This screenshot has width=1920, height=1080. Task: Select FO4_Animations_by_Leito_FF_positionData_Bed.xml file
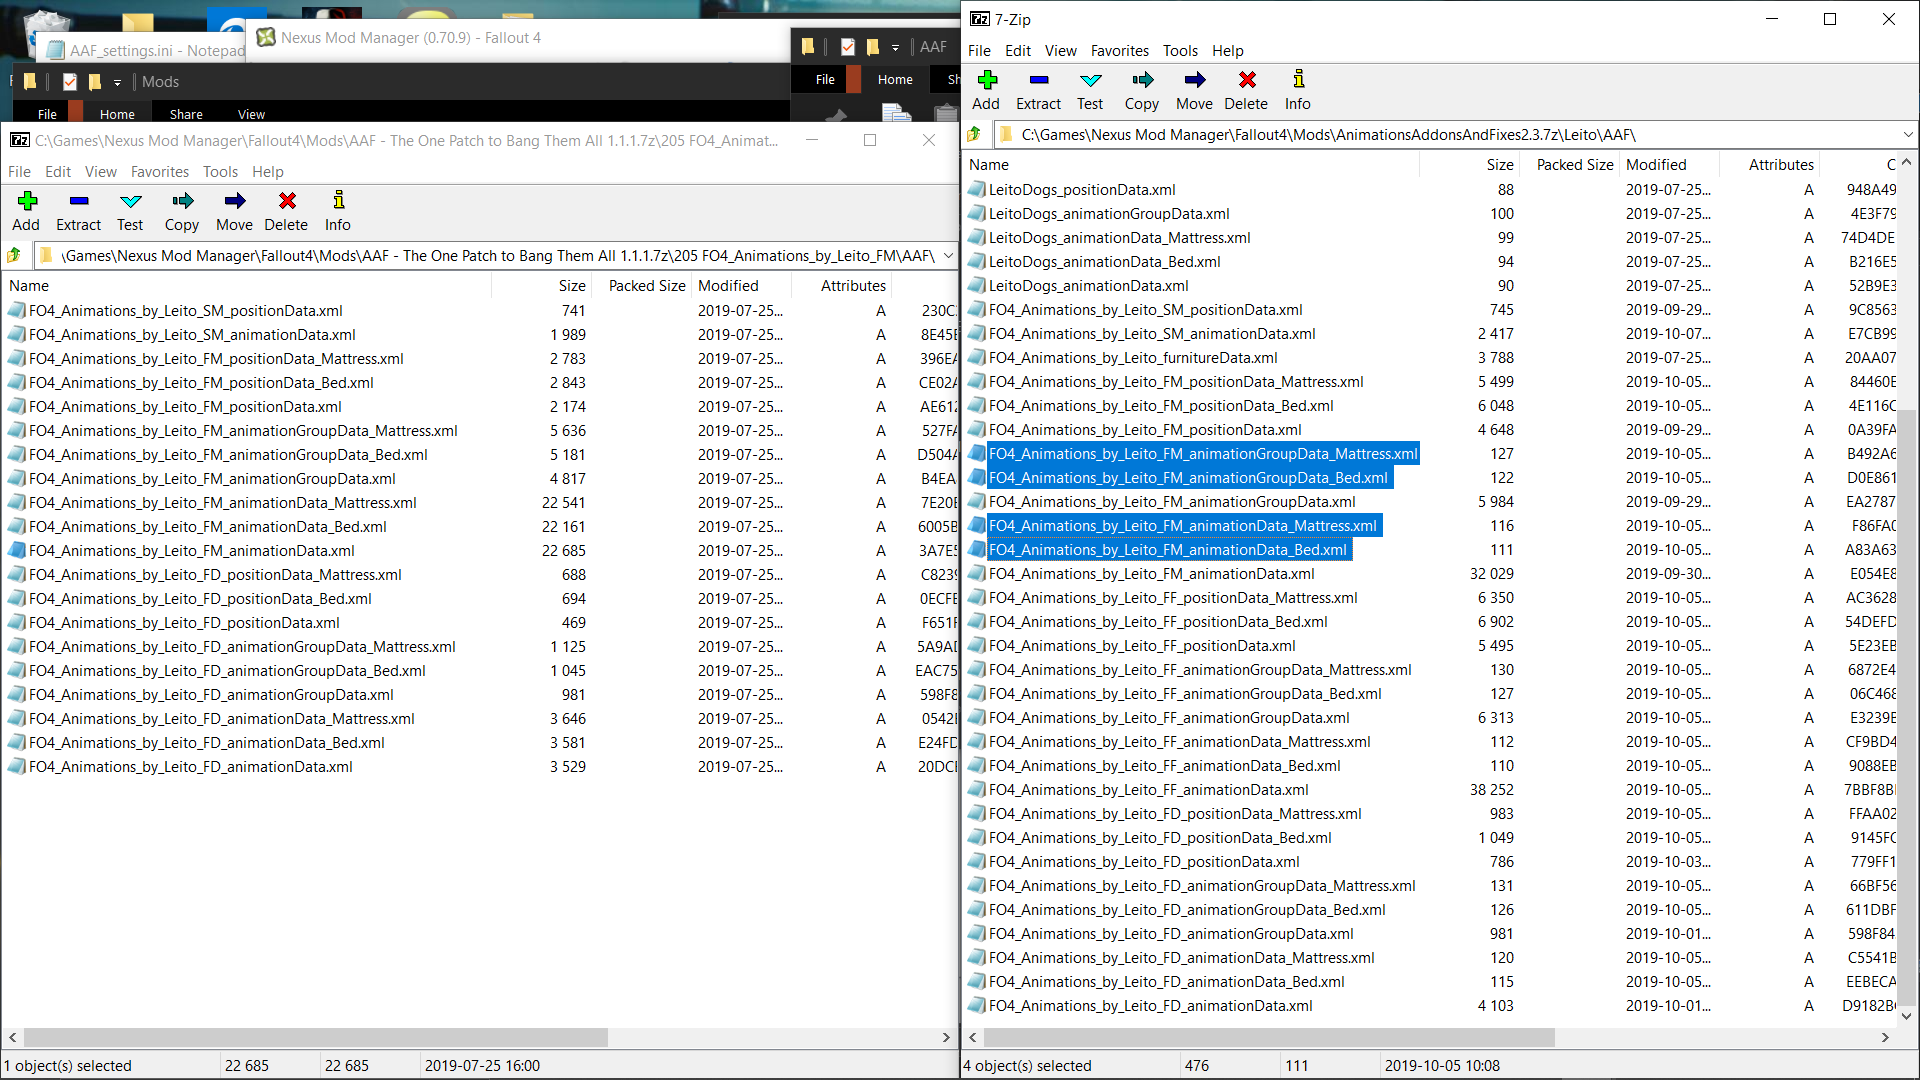point(1158,622)
